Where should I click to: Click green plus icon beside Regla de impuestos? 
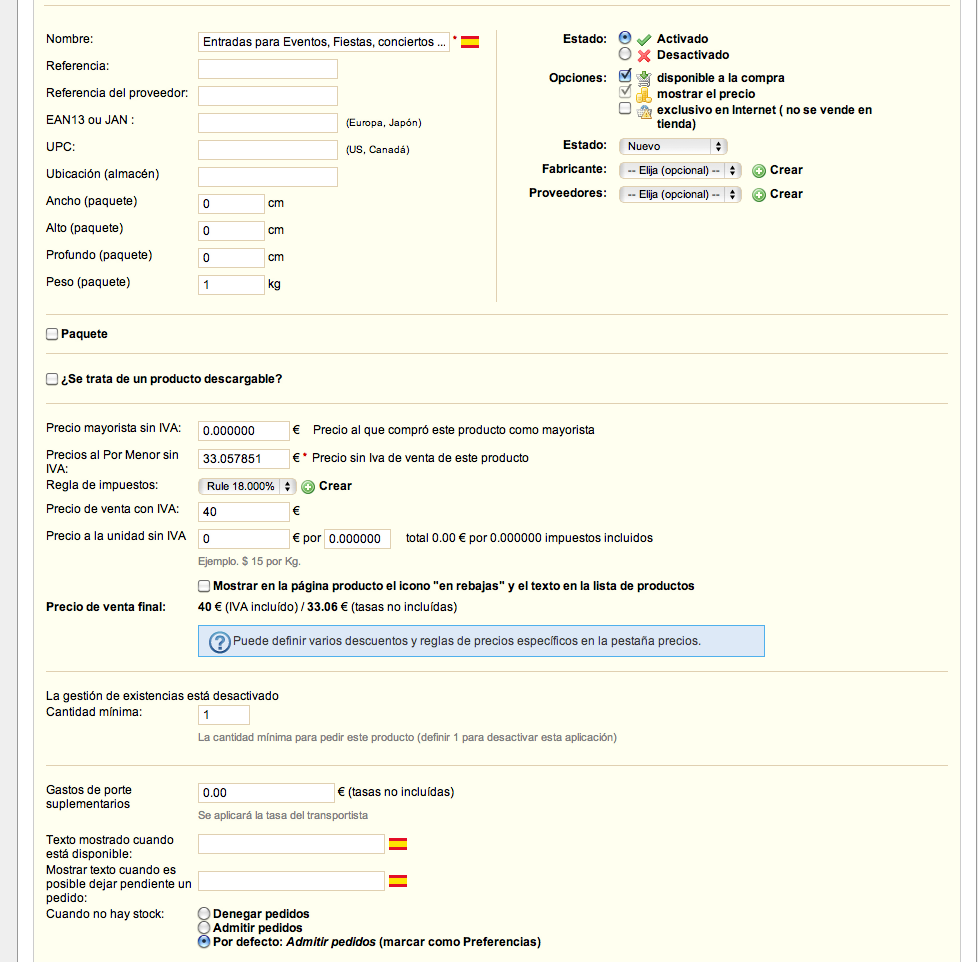(308, 487)
